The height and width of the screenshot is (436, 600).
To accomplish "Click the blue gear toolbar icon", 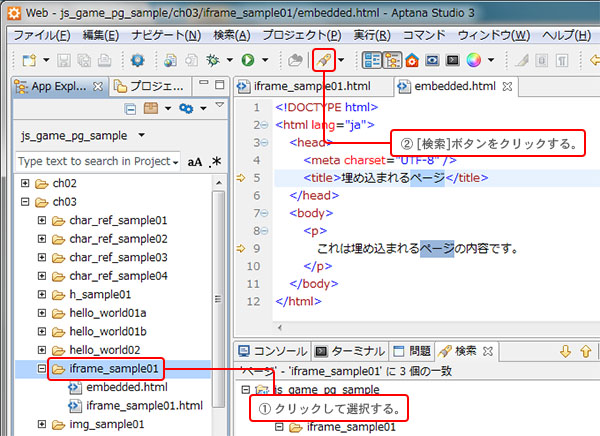I will click(x=137, y=60).
